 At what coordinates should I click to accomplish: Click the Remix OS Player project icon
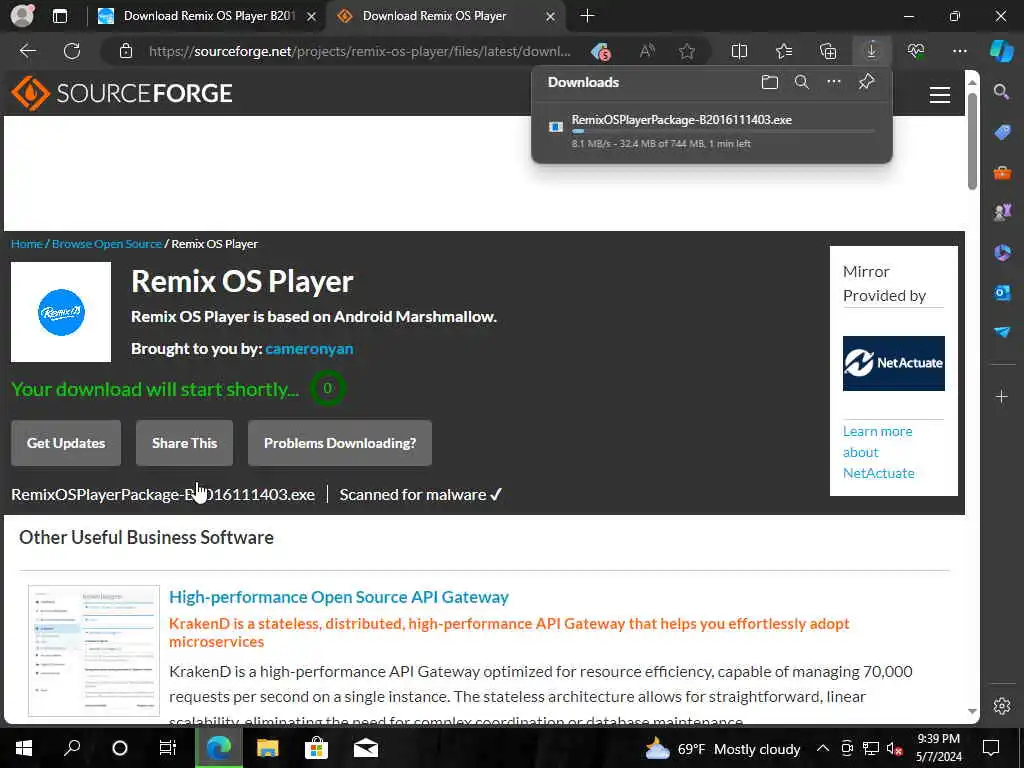click(61, 312)
